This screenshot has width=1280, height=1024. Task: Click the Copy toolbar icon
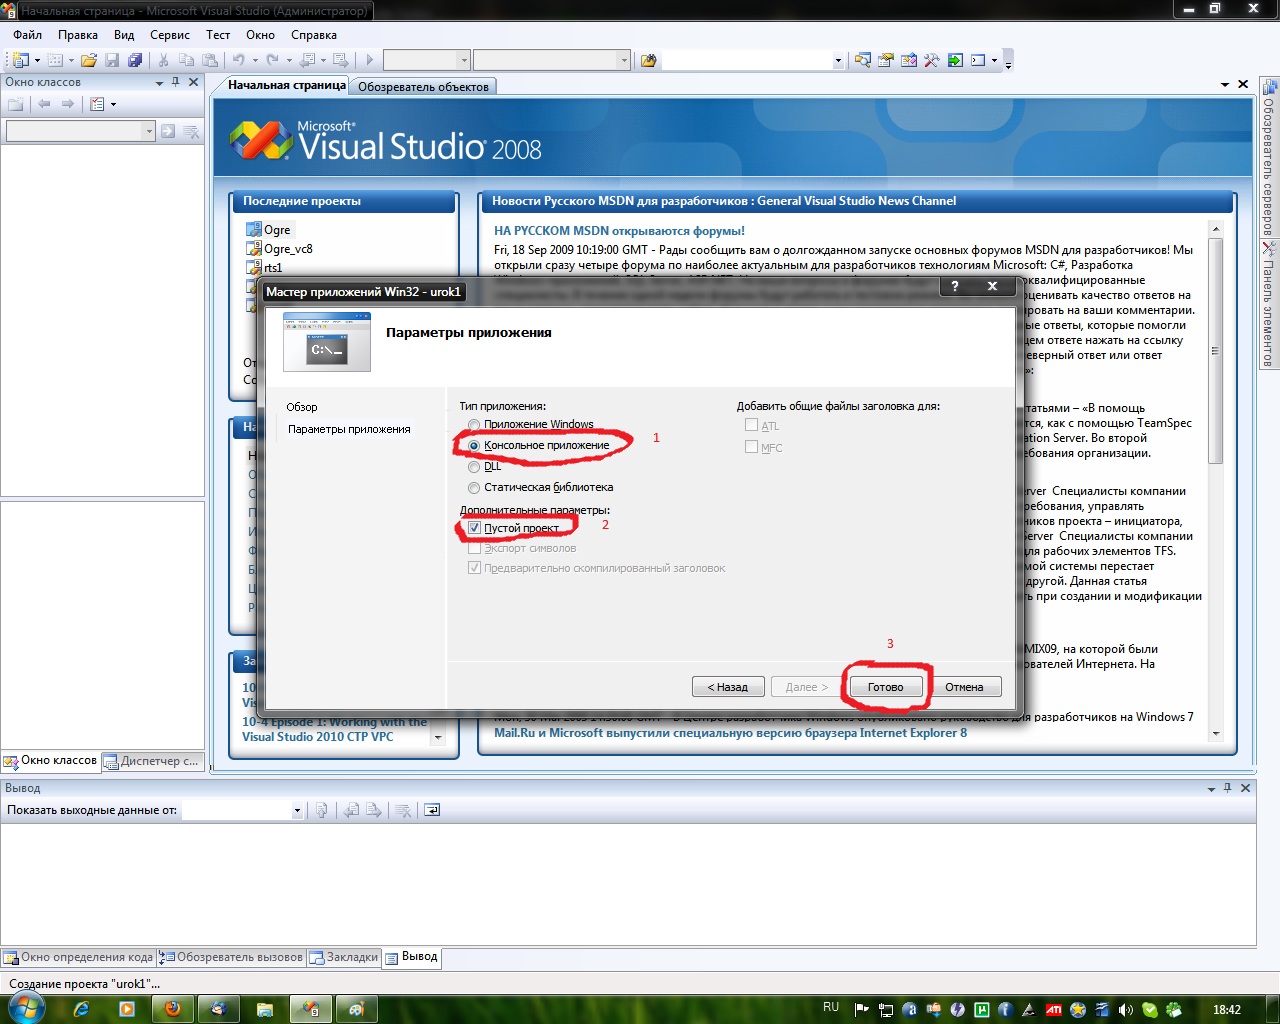[x=186, y=60]
